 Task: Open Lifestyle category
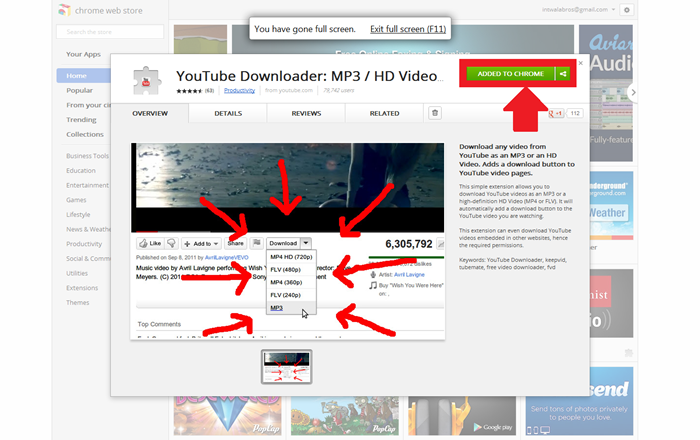78,215
